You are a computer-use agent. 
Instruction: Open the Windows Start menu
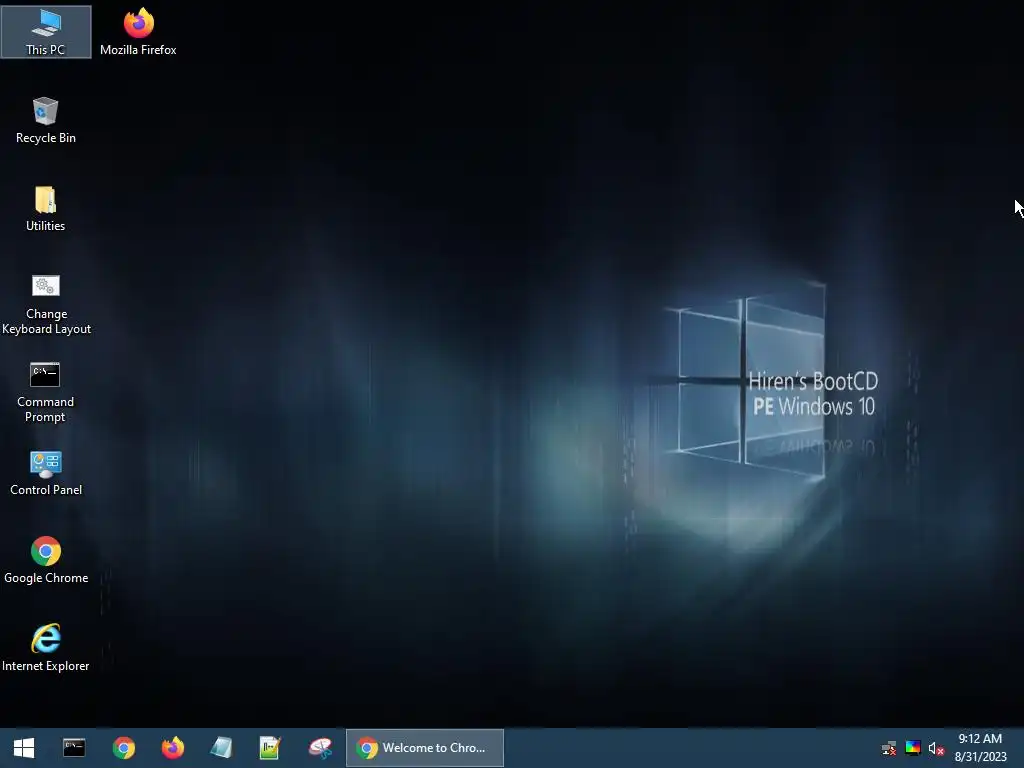tap(24, 748)
